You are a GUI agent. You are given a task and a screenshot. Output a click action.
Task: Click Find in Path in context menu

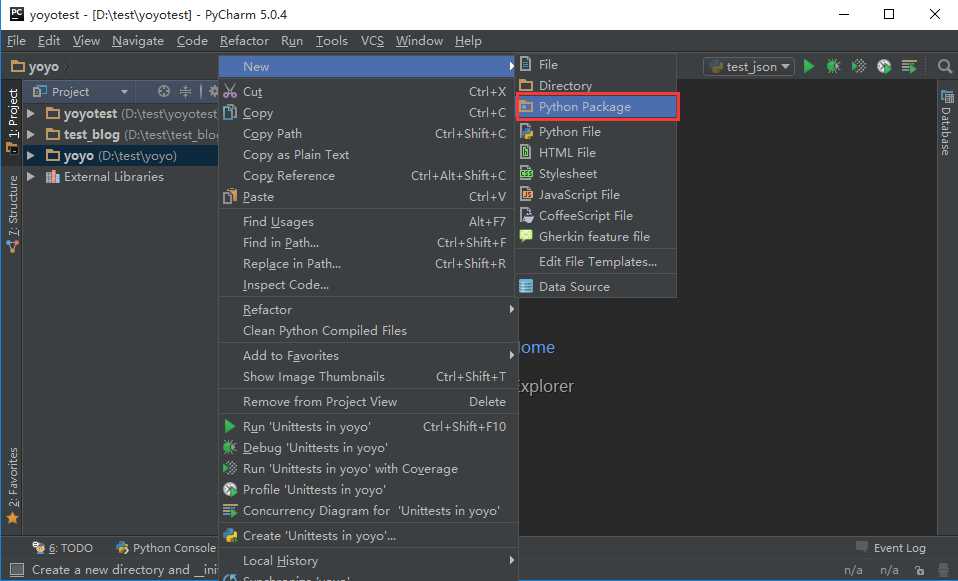[368, 243]
